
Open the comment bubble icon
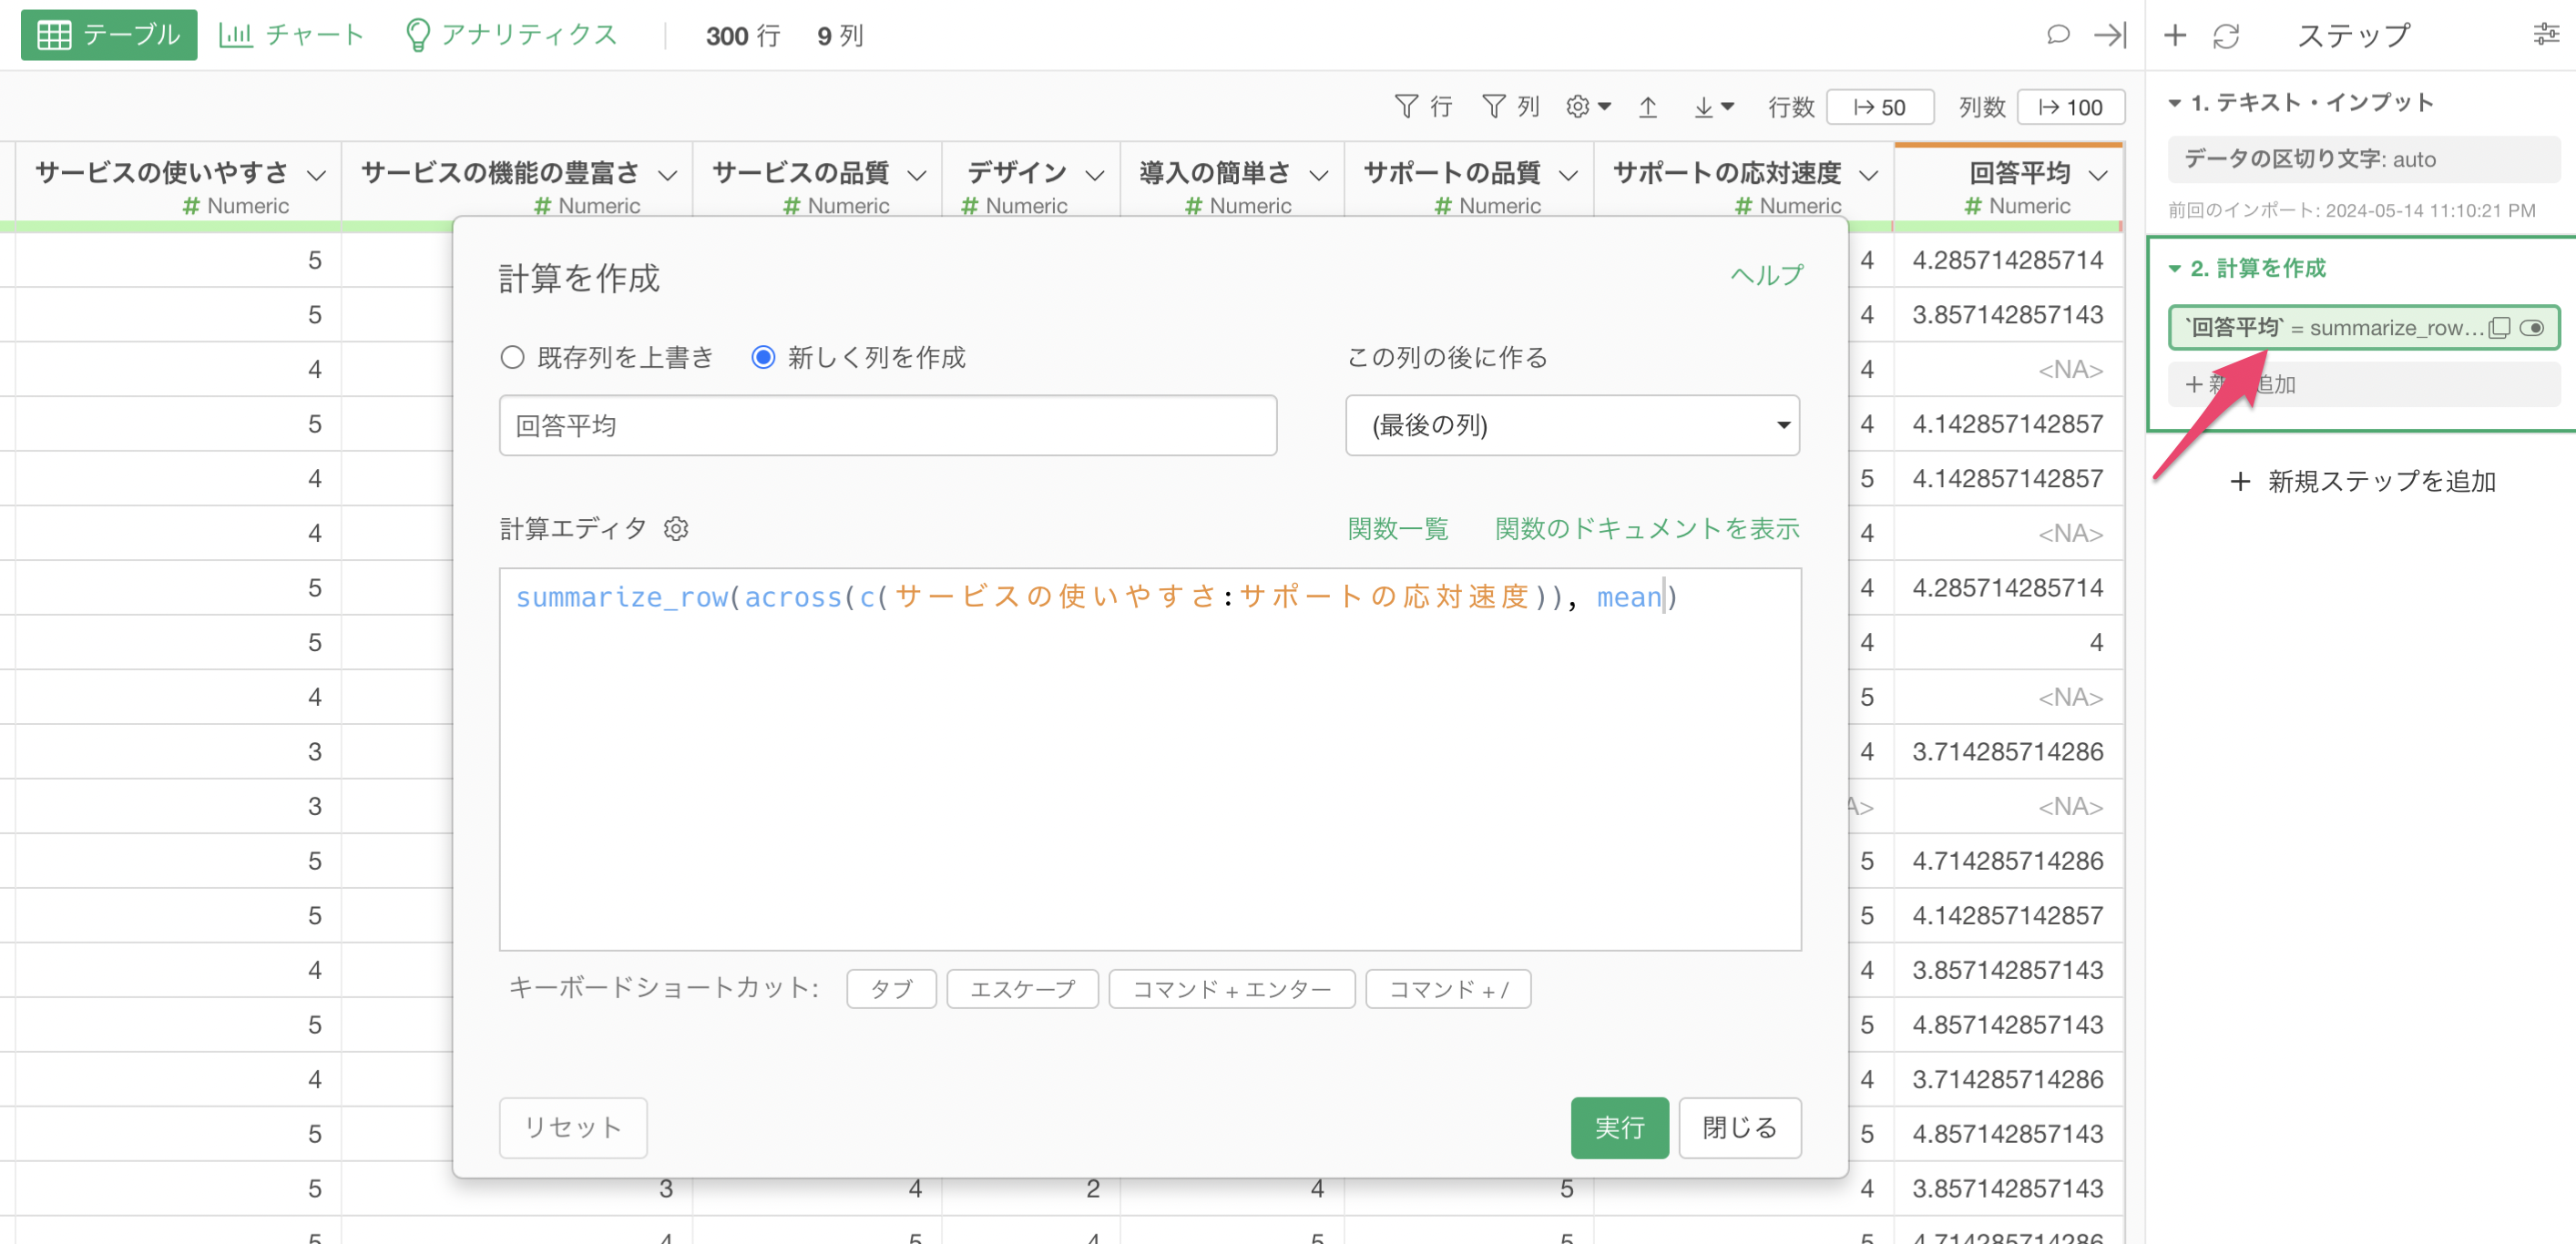coord(2057,35)
